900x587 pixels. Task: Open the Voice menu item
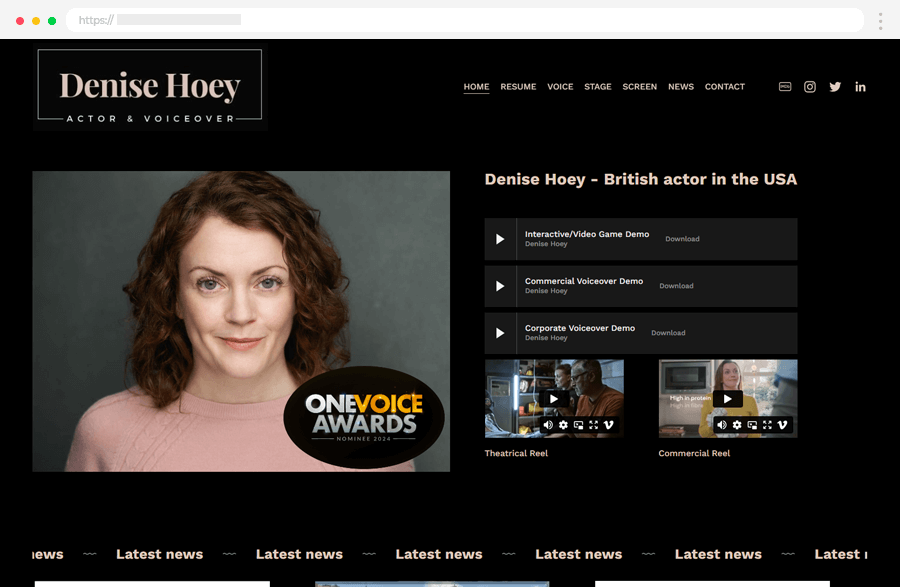click(x=560, y=87)
